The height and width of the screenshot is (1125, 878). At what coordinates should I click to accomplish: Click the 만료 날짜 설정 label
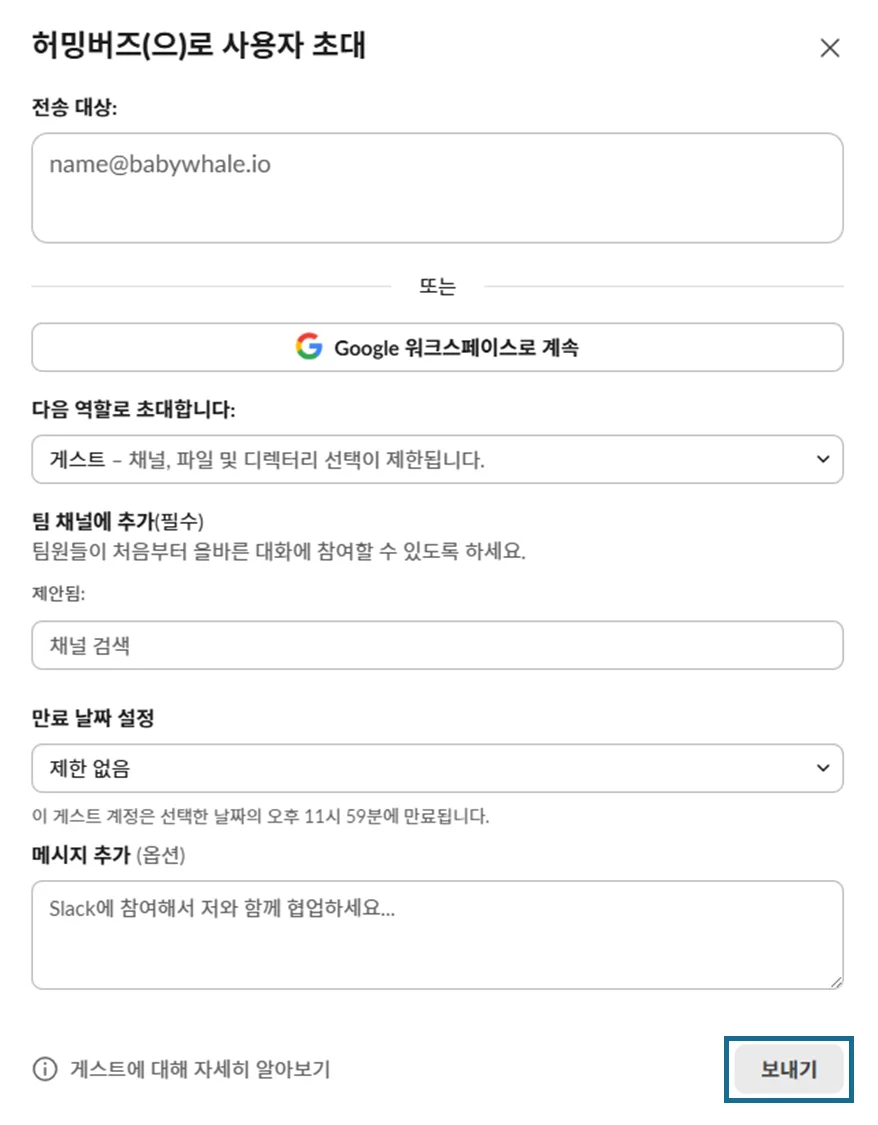click(x=93, y=718)
